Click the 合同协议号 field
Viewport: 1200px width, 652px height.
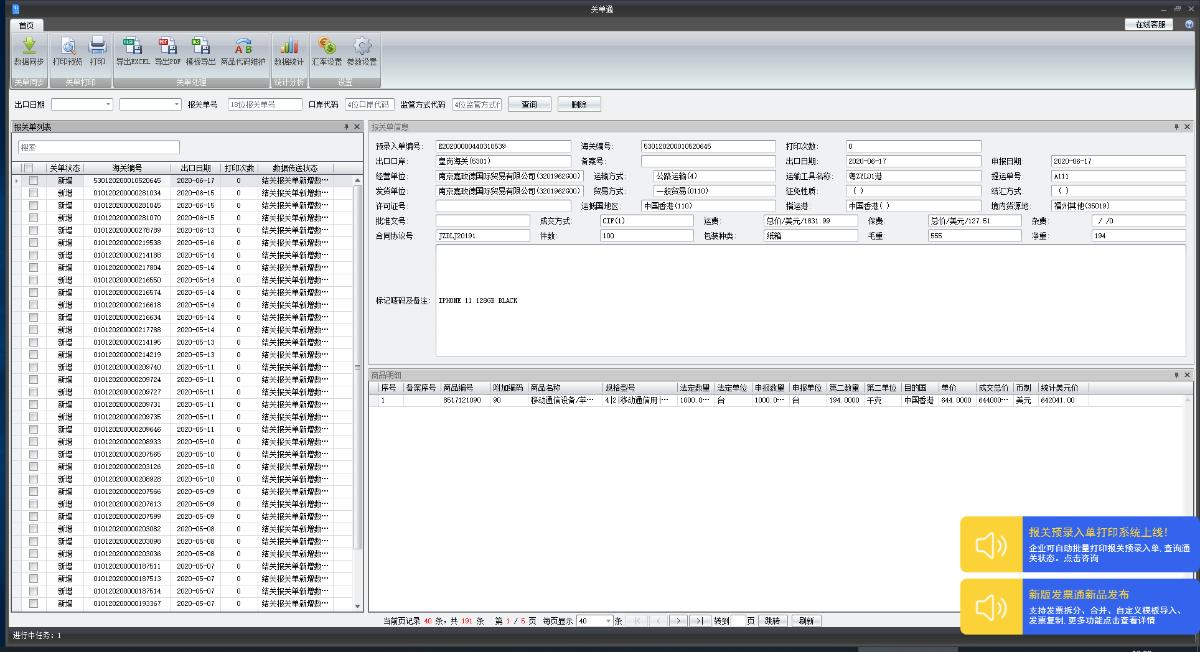pyautogui.click(x=483, y=236)
